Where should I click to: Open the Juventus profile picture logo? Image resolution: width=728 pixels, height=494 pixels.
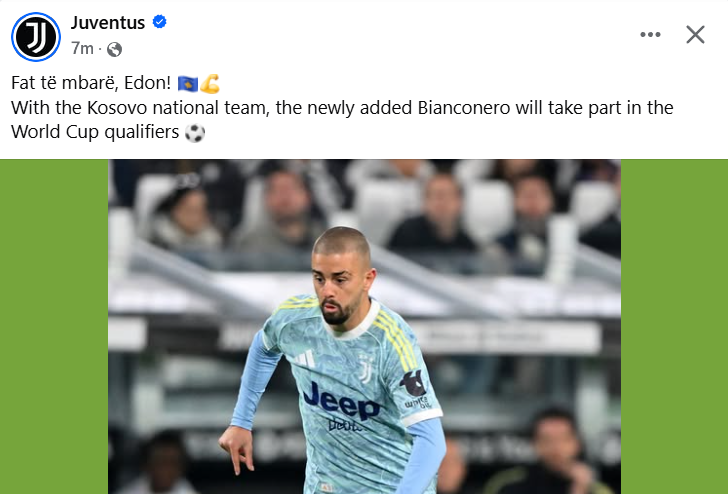tap(36, 37)
